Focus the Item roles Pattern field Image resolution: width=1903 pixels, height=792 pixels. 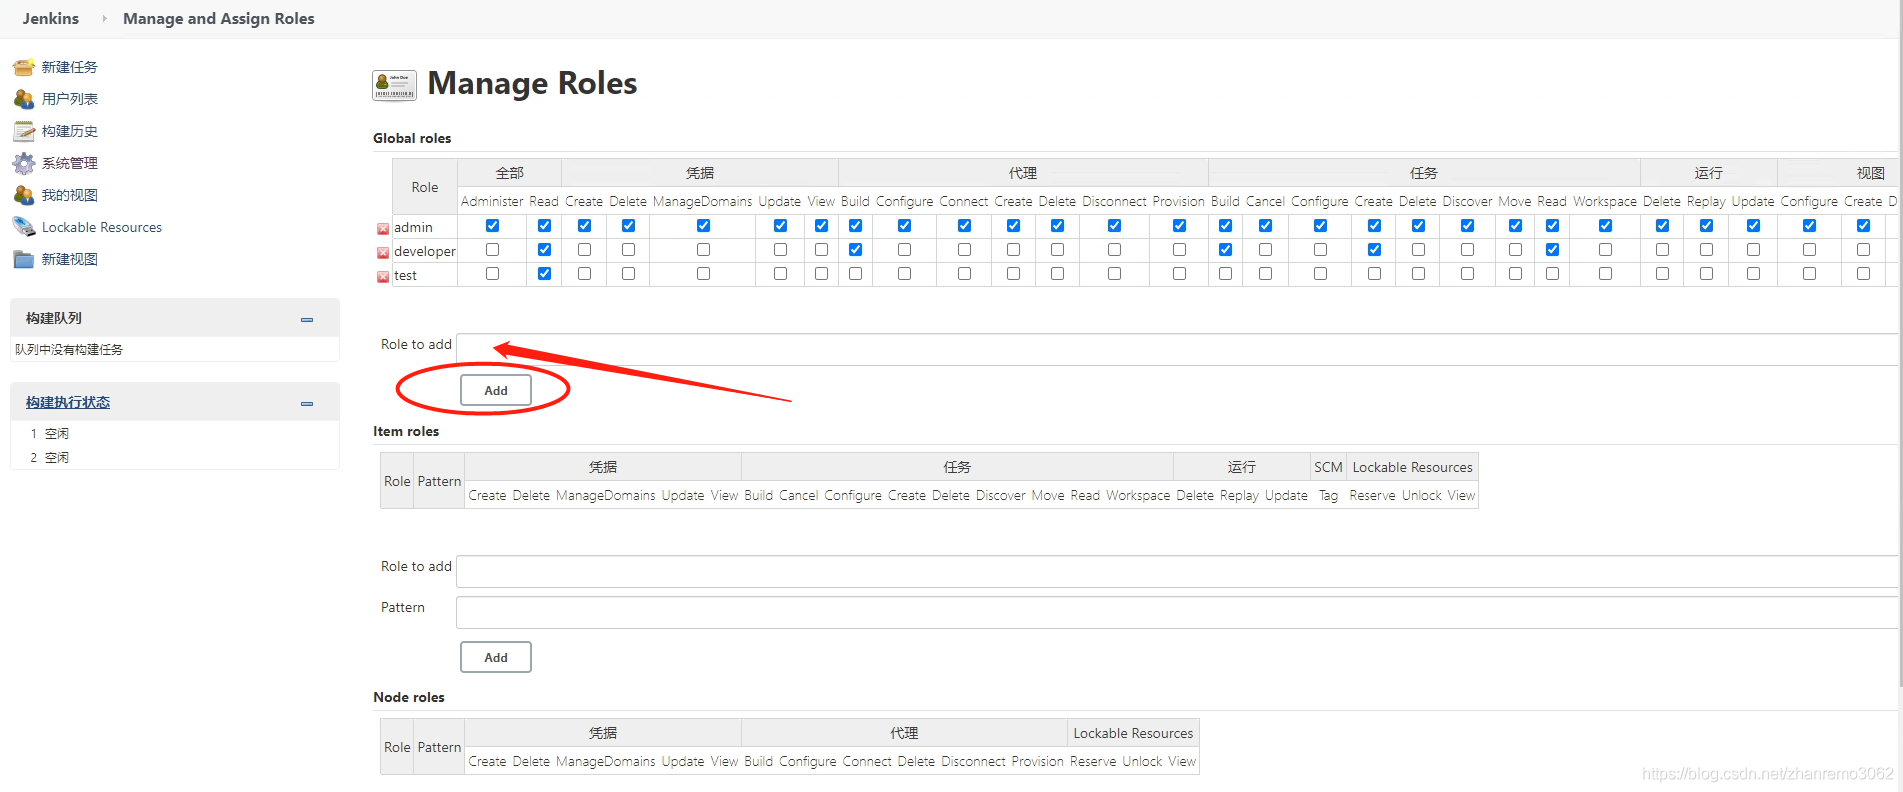click(1177, 612)
